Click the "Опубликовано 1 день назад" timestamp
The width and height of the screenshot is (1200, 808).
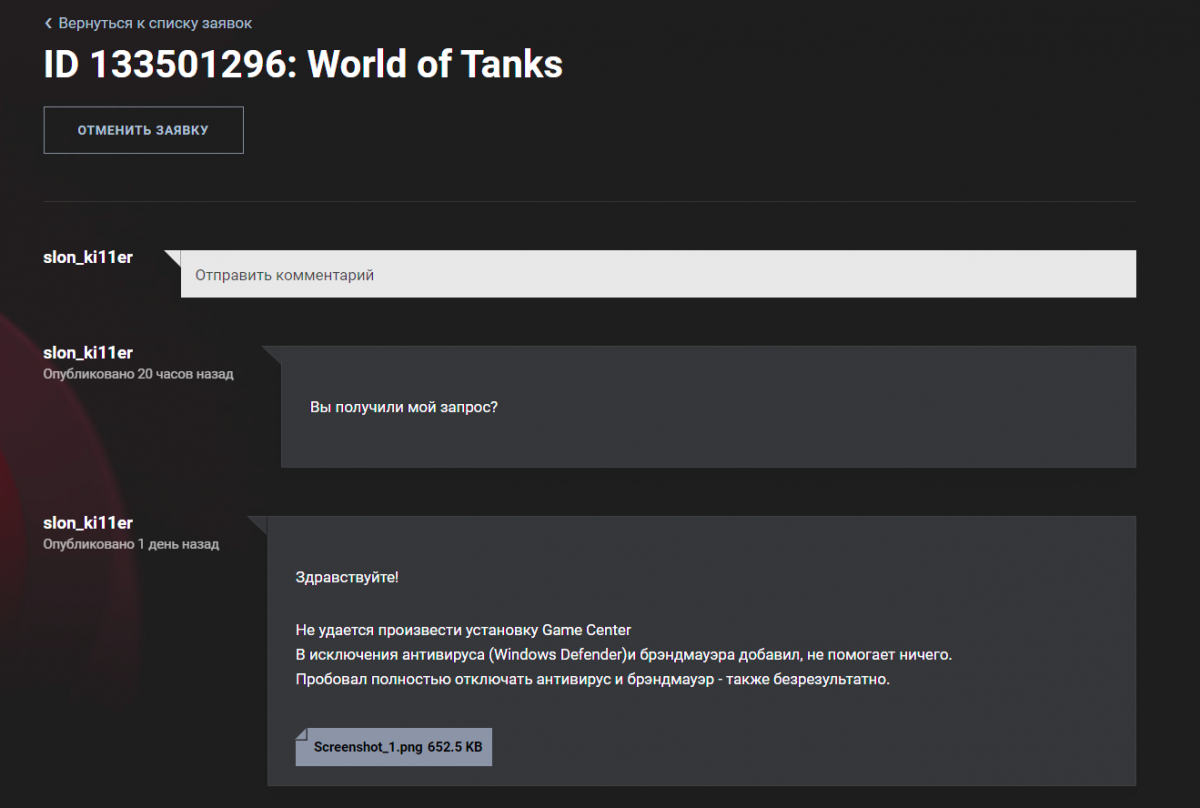[x=131, y=544]
